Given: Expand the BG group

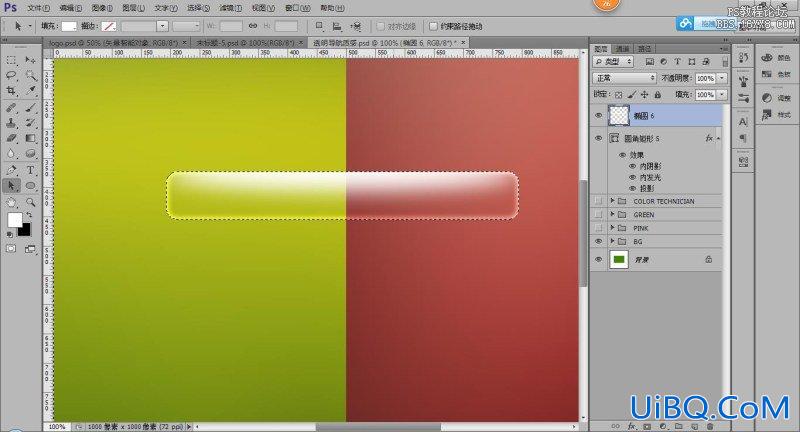Looking at the screenshot, I should (x=612, y=241).
